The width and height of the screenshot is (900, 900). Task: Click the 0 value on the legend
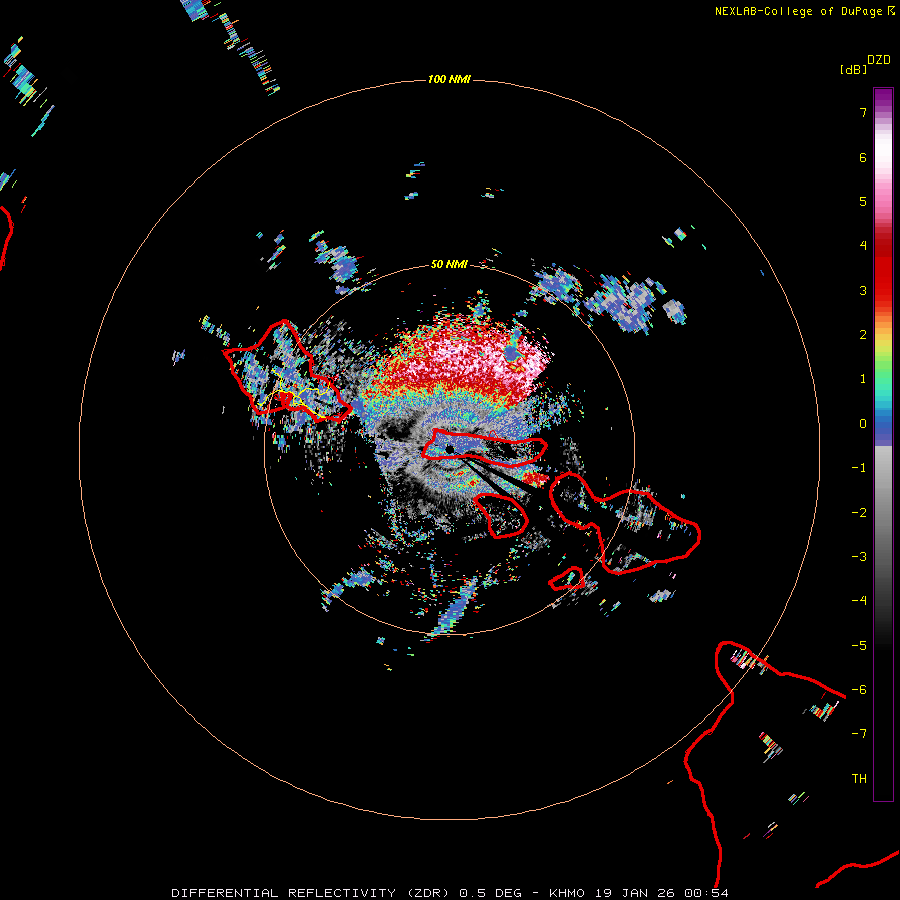863,424
